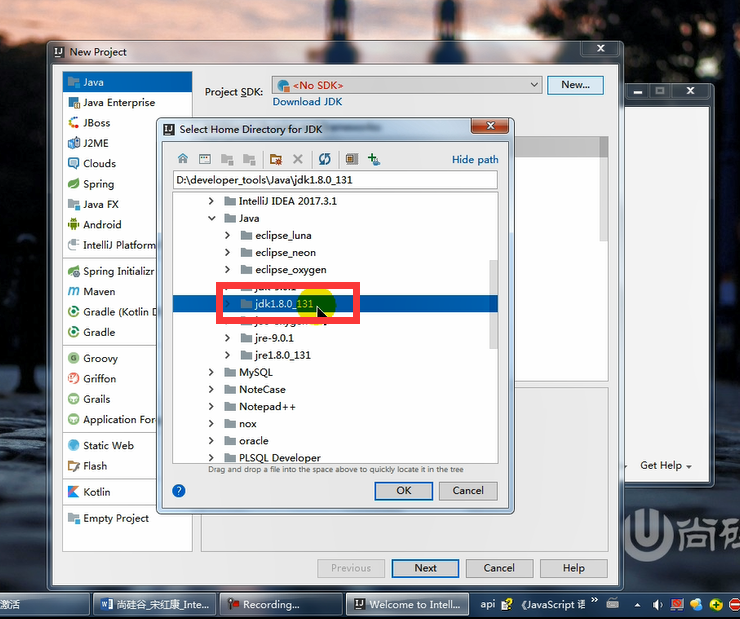
Task: Select Static Web project type
Action: [109, 445]
